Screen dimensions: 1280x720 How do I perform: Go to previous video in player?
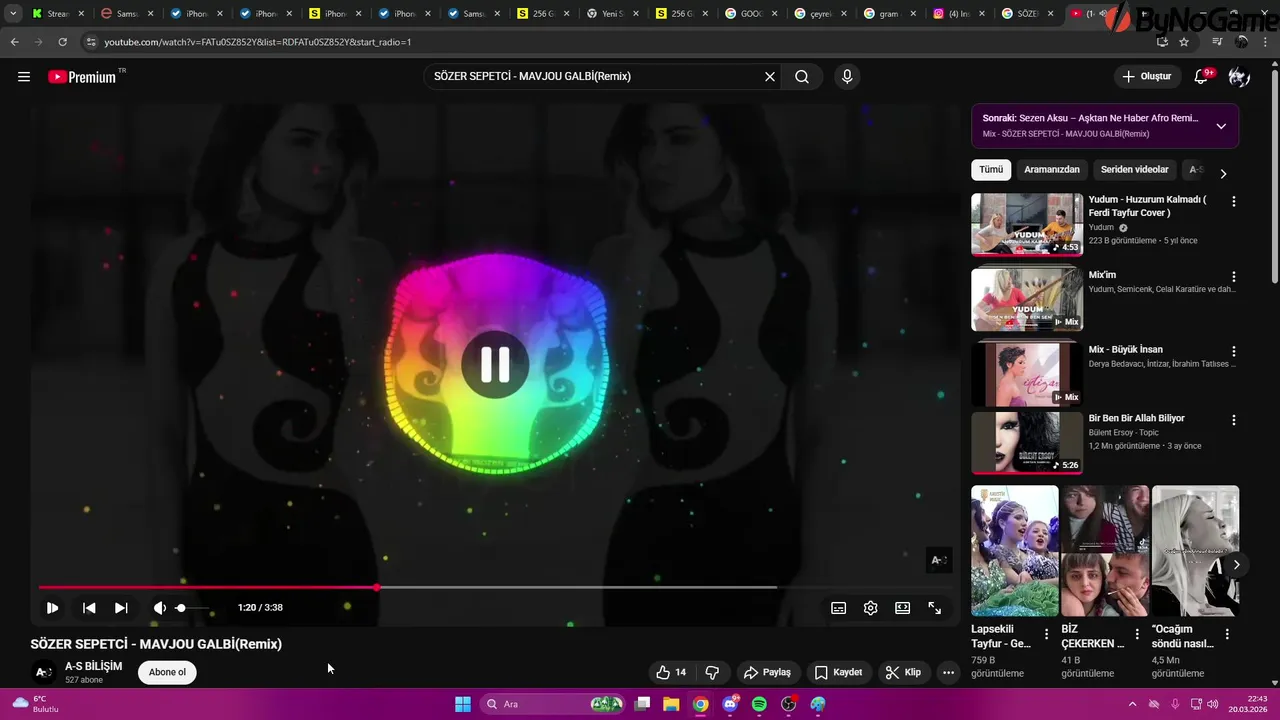point(89,608)
